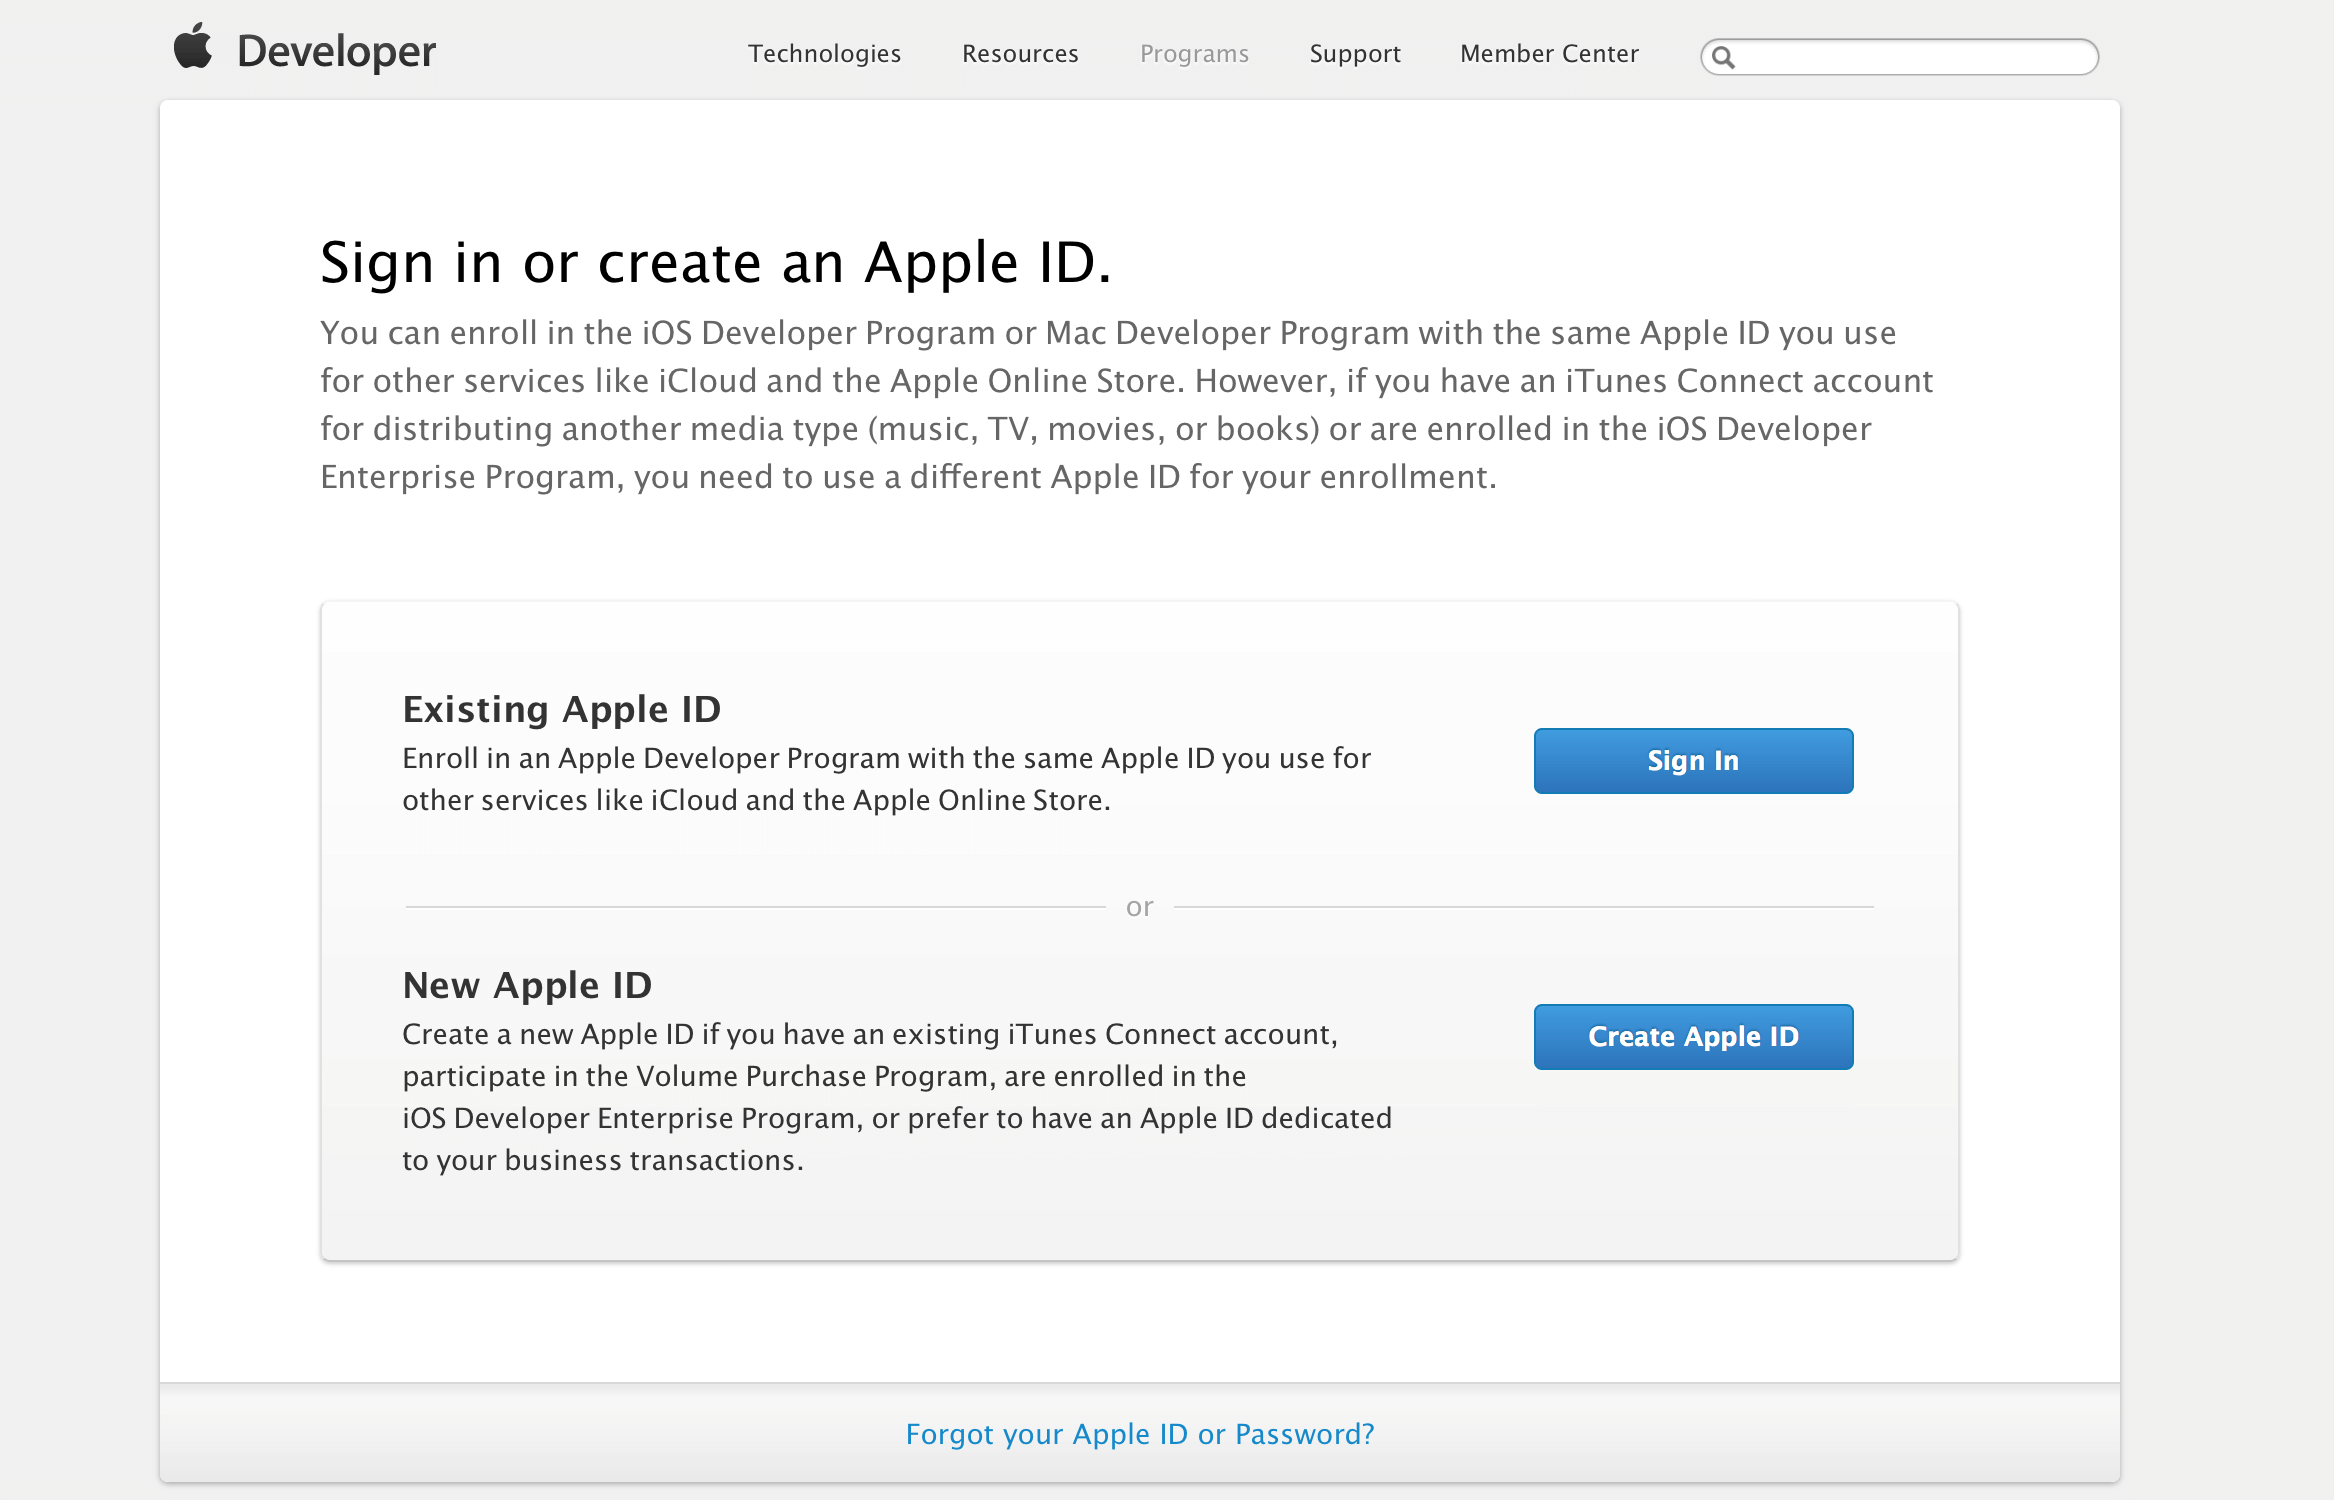Focus the search input field
Screen dimensions: 2334x1500
click(1899, 57)
